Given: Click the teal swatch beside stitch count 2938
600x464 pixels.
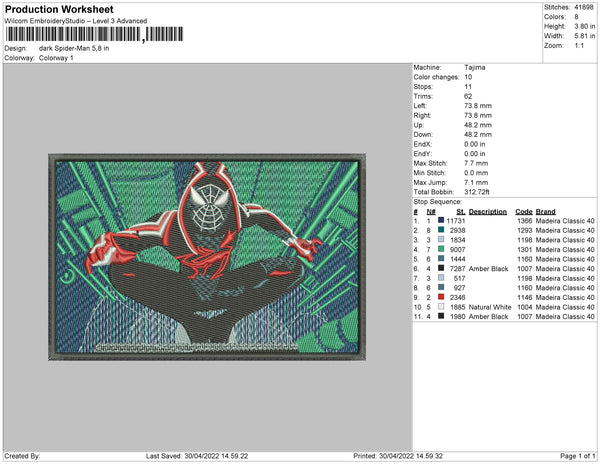Looking at the screenshot, I should pos(441,230).
